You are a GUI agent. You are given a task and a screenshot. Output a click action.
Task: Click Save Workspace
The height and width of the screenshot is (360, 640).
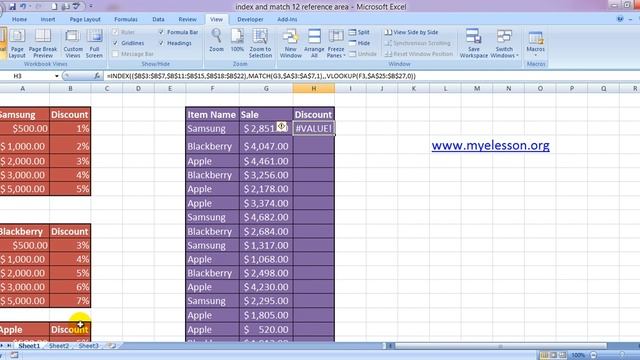tap(473, 43)
